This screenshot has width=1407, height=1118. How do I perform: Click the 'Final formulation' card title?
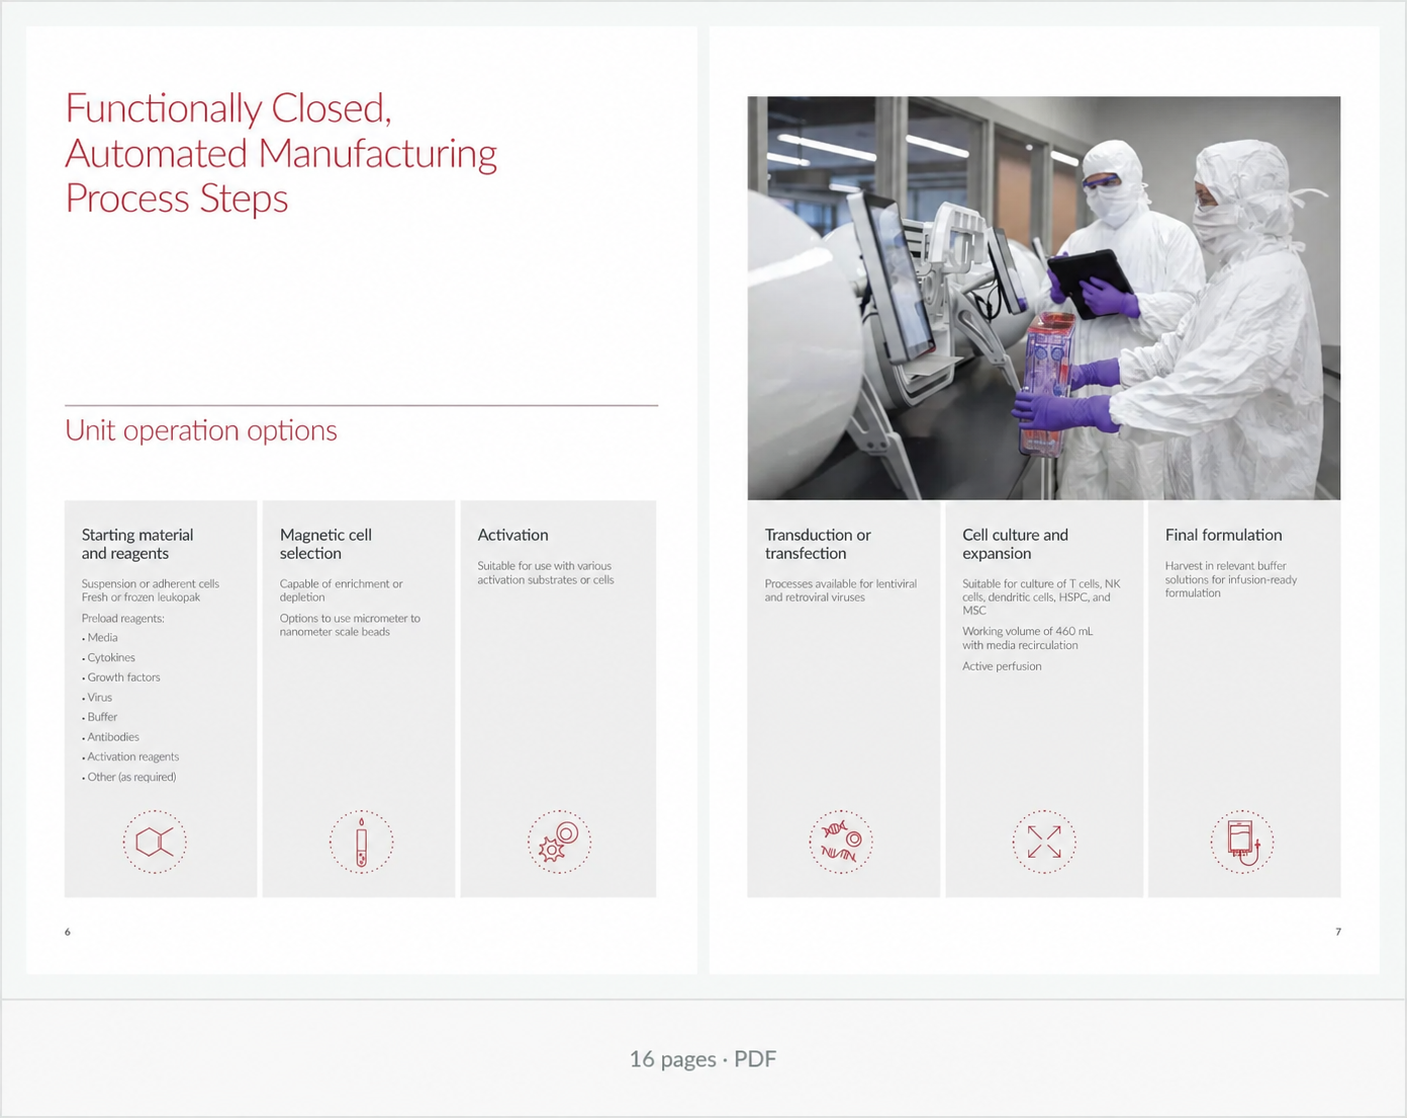coord(1223,535)
